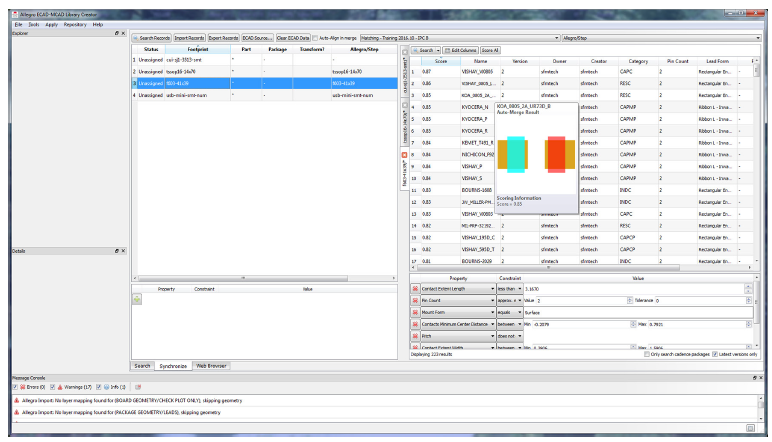Viewport: 772px width, 442px height.
Task: Enable Auto-Align in merge checkbox
Action: click(x=314, y=37)
